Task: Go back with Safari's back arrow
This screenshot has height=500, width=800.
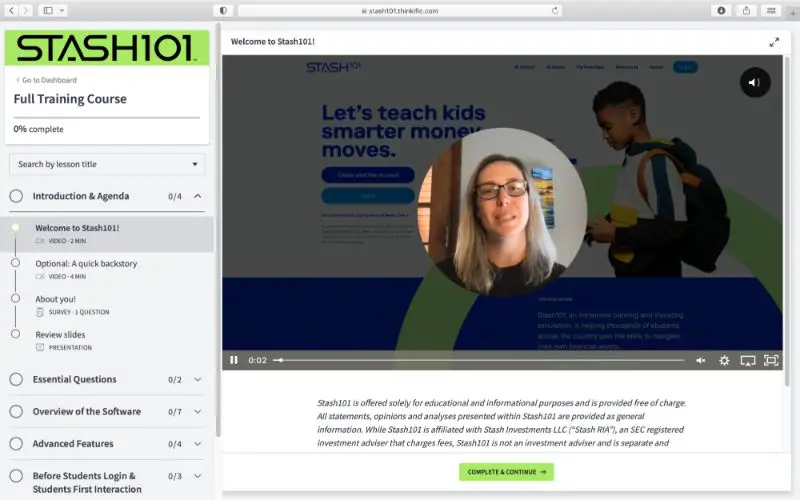Action: [11, 10]
